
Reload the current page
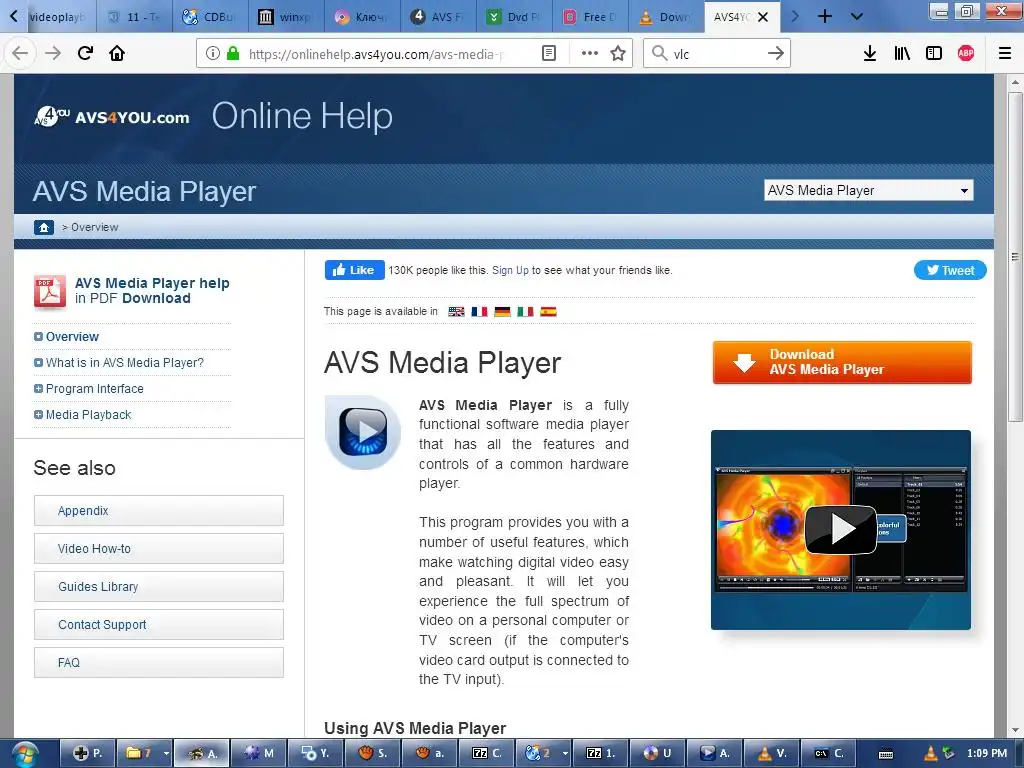[x=85, y=54]
